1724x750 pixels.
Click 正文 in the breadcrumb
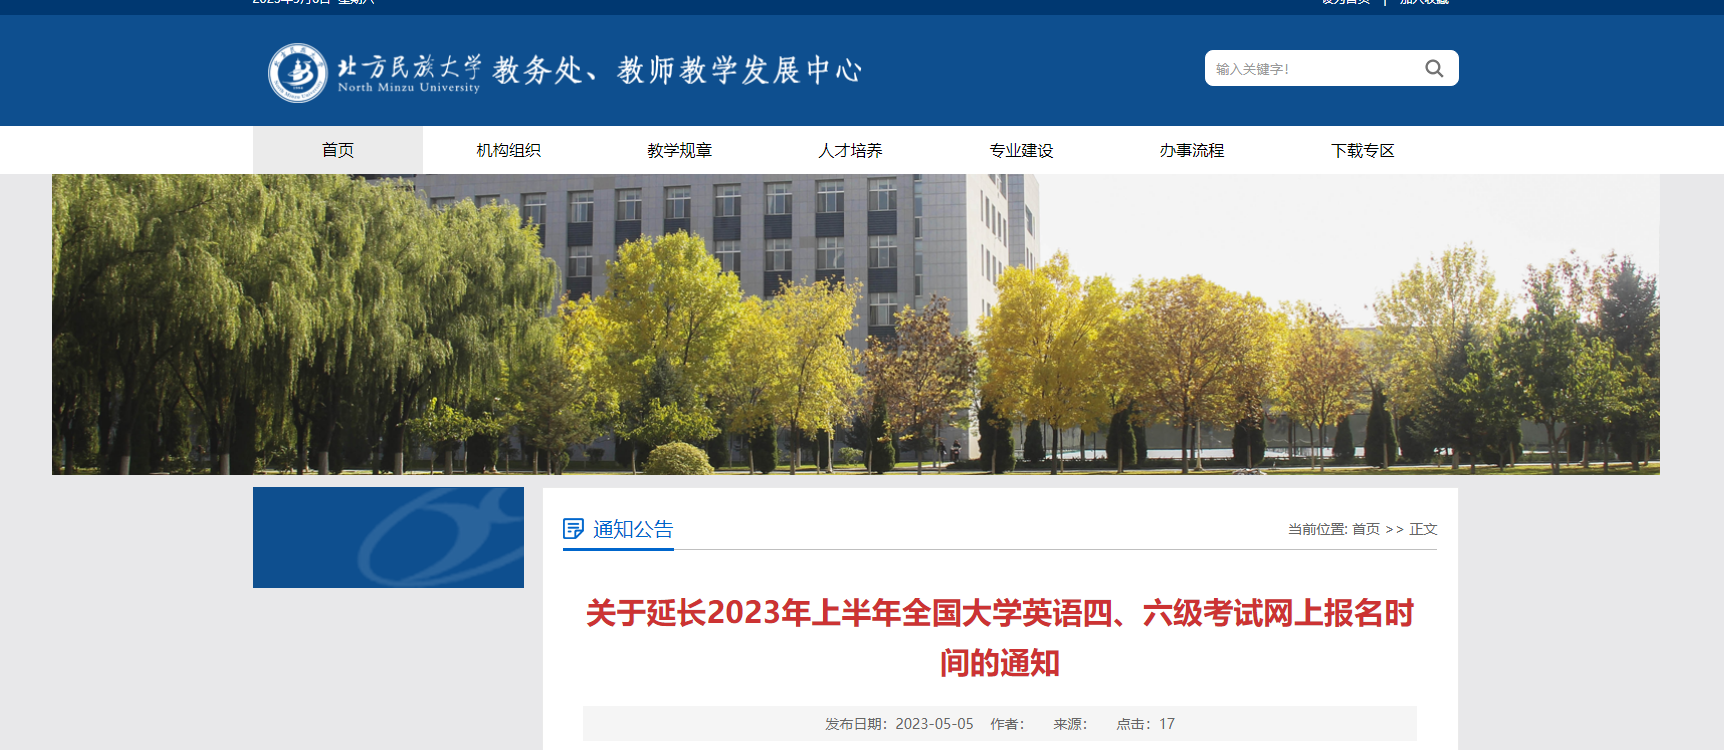pyautogui.click(x=1423, y=529)
